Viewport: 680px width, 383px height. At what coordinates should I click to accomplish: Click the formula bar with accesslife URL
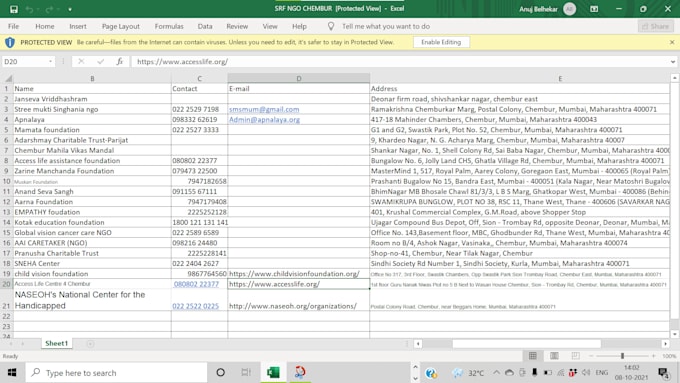point(399,62)
